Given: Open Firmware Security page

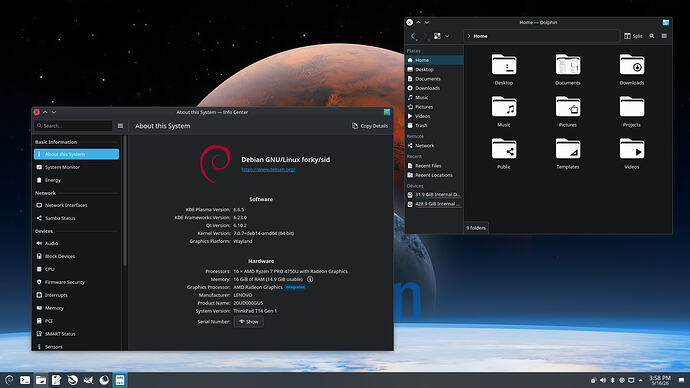Looking at the screenshot, I should (76, 282).
